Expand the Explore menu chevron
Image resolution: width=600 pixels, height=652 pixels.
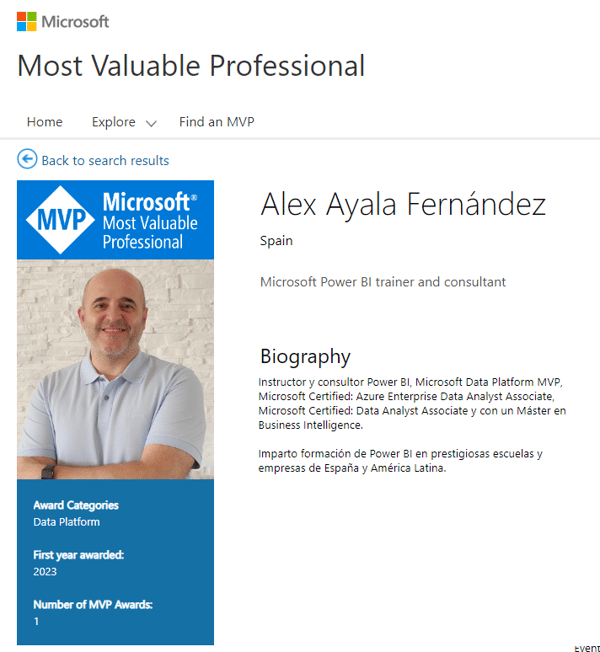coord(151,123)
